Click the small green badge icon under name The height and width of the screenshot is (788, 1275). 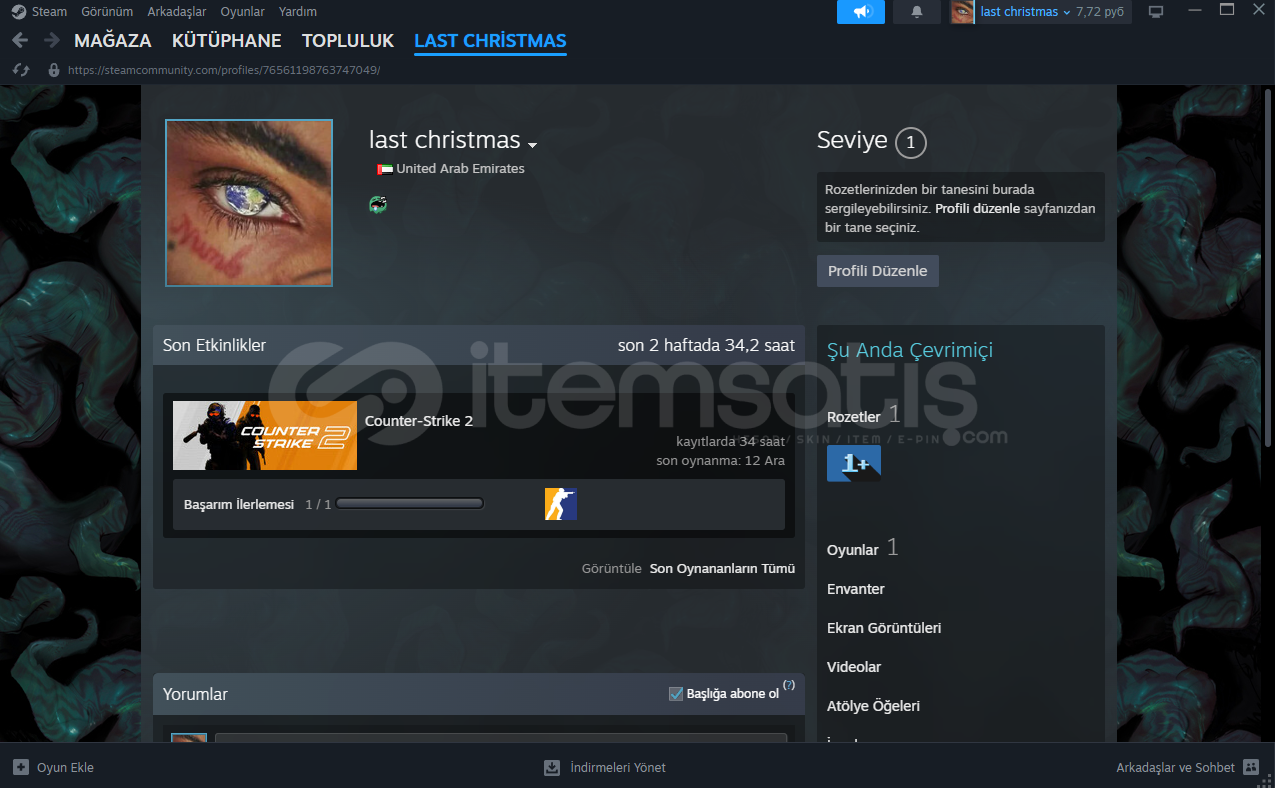(378, 205)
